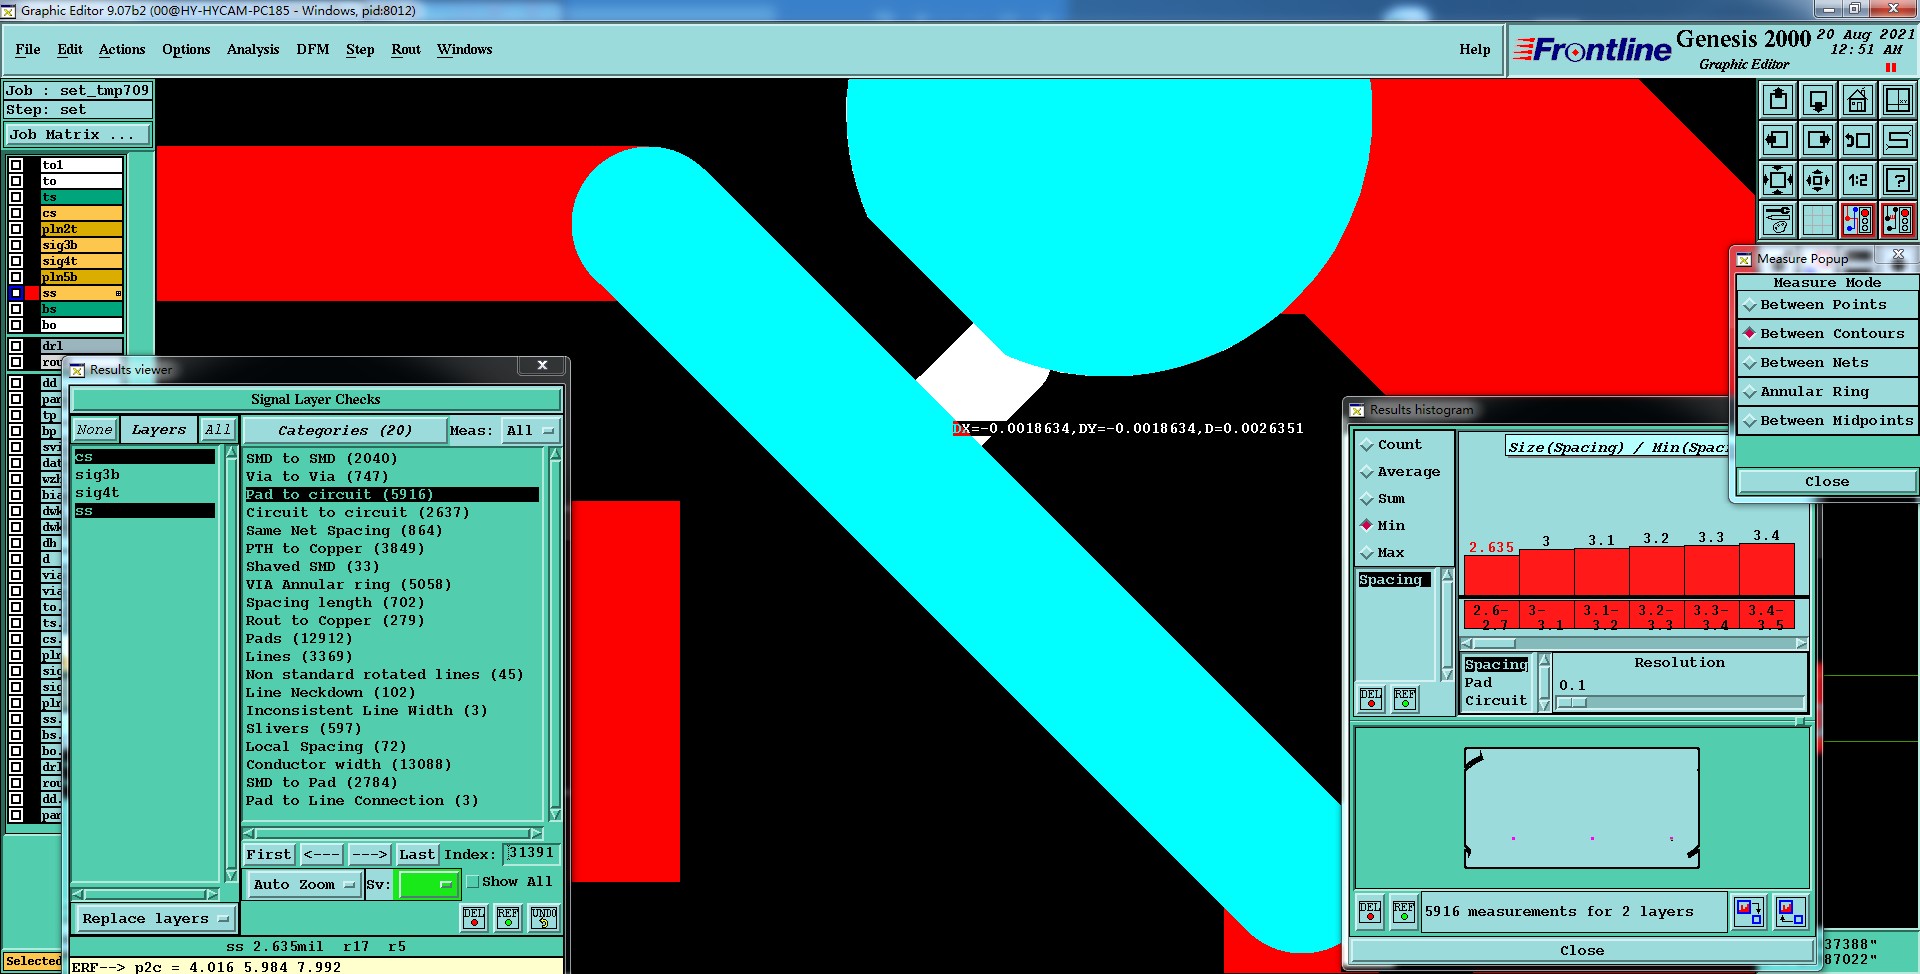Select Average option in Results histogram
The image size is (1920, 974).
click(x=1400, y=472)
